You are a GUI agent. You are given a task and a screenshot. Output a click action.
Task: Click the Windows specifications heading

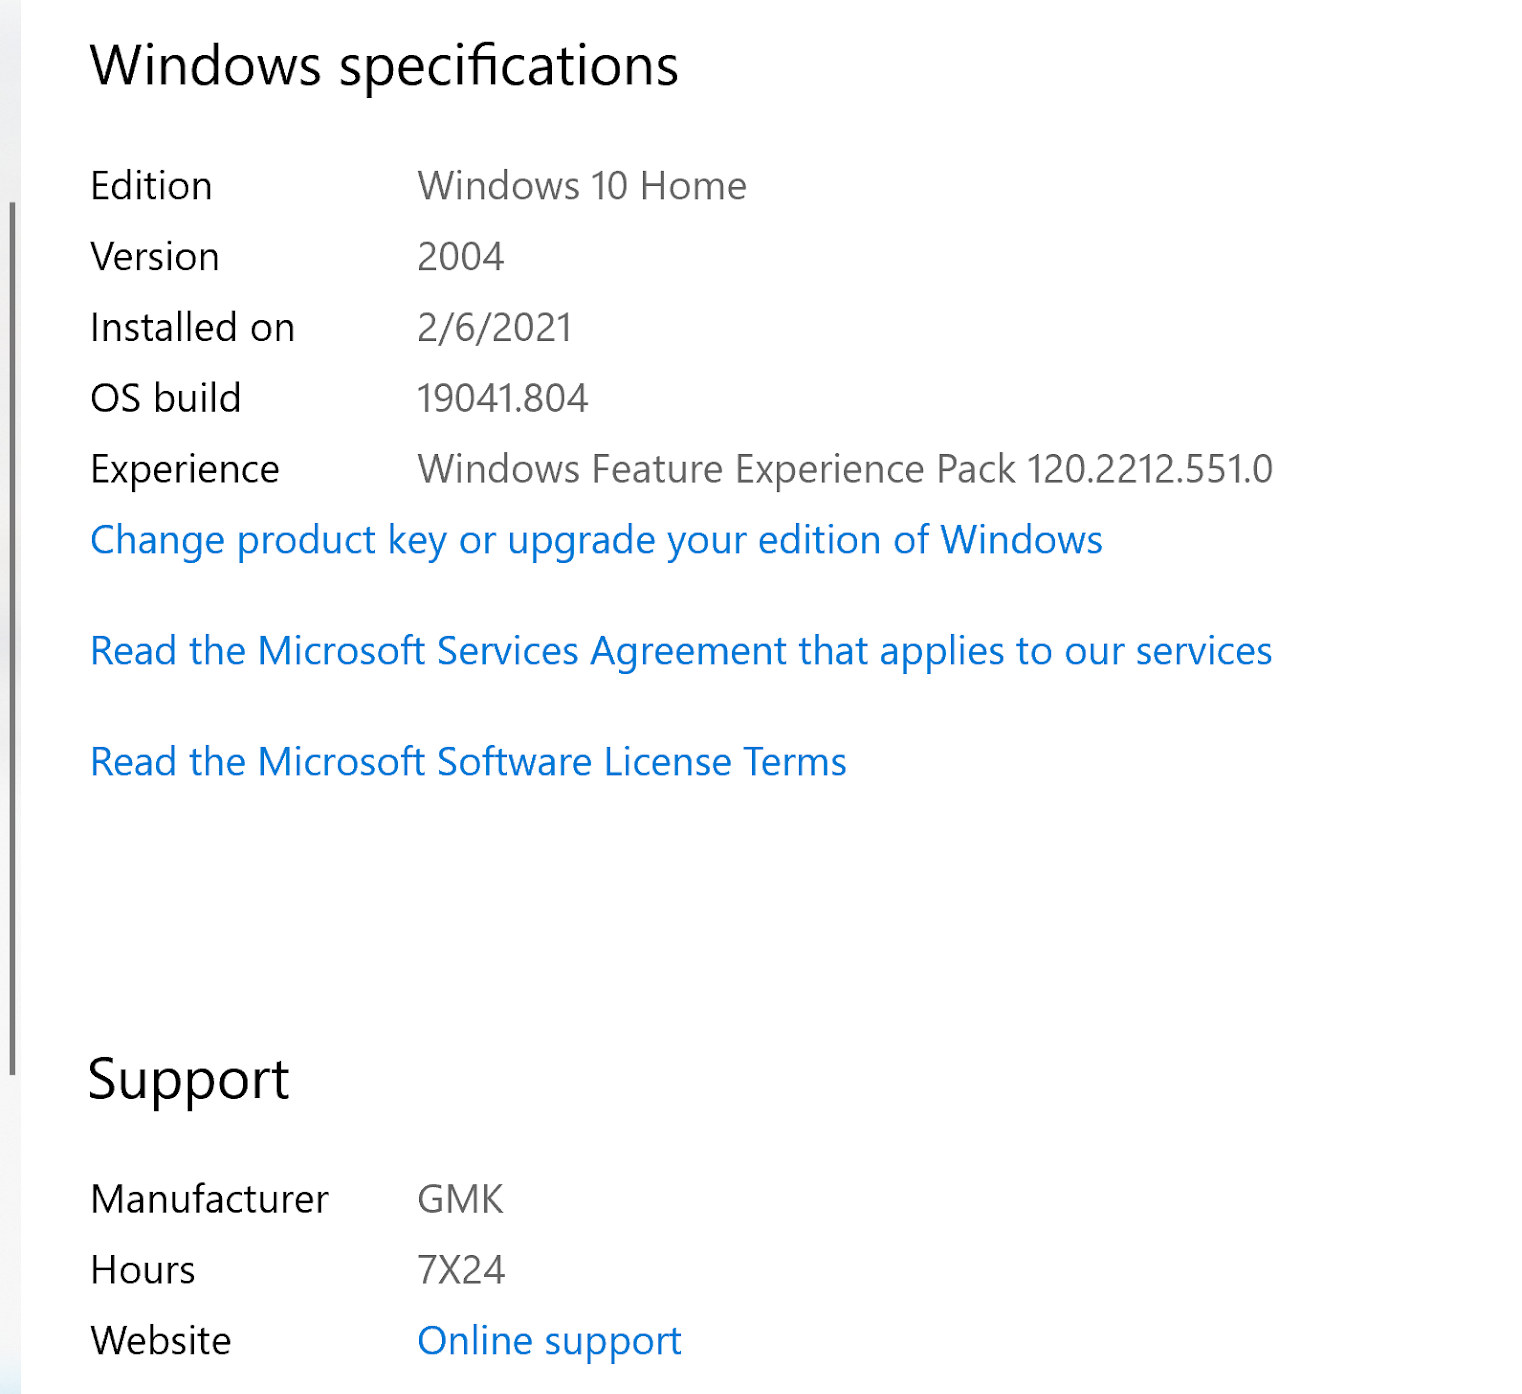384,67
